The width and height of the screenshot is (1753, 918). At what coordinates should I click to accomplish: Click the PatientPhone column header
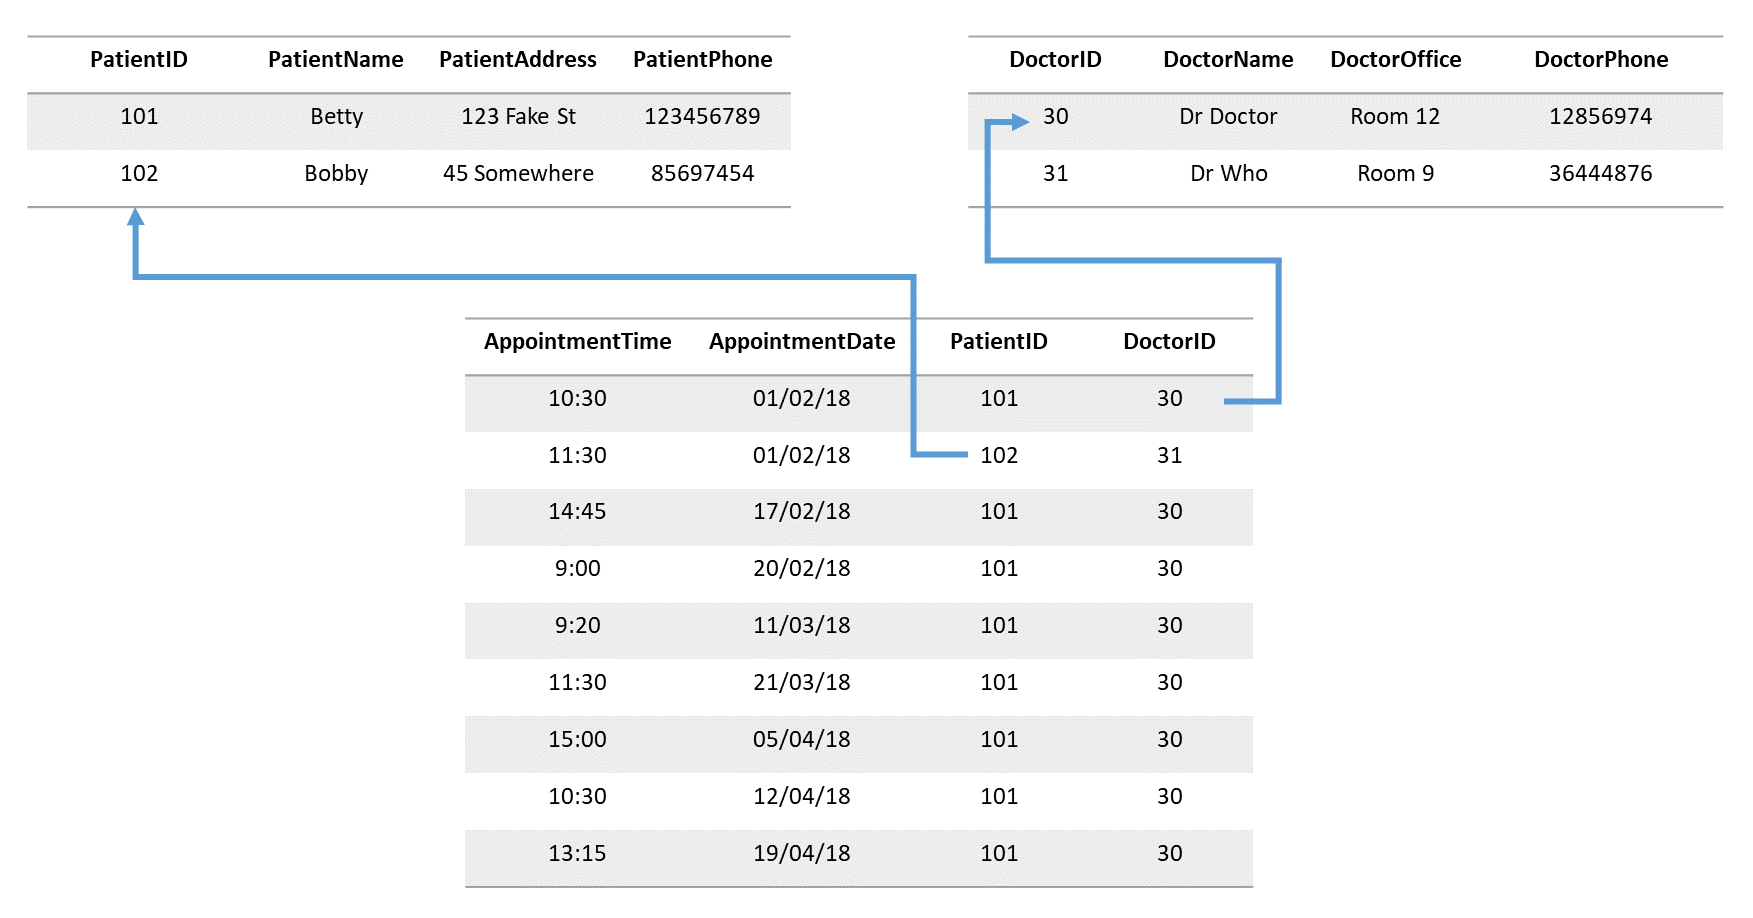pos(703,60)
